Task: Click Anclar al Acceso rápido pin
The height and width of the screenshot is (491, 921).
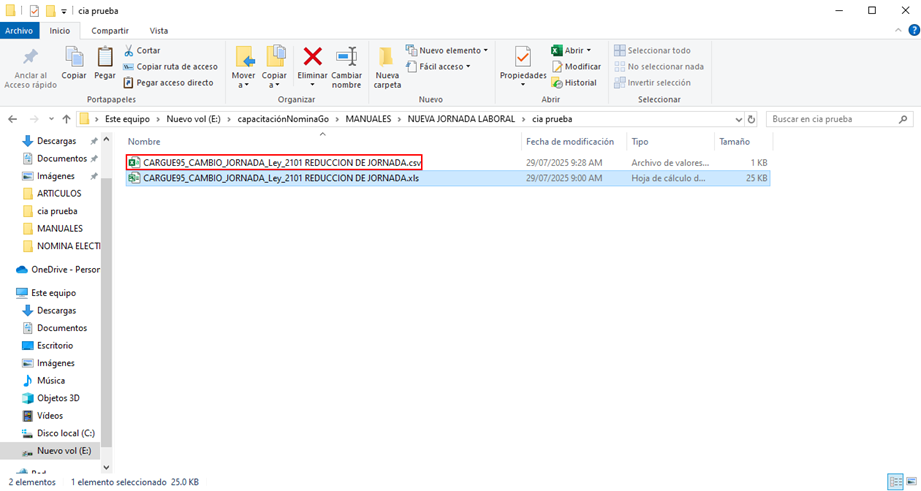Action: click(x=30, y=58)
